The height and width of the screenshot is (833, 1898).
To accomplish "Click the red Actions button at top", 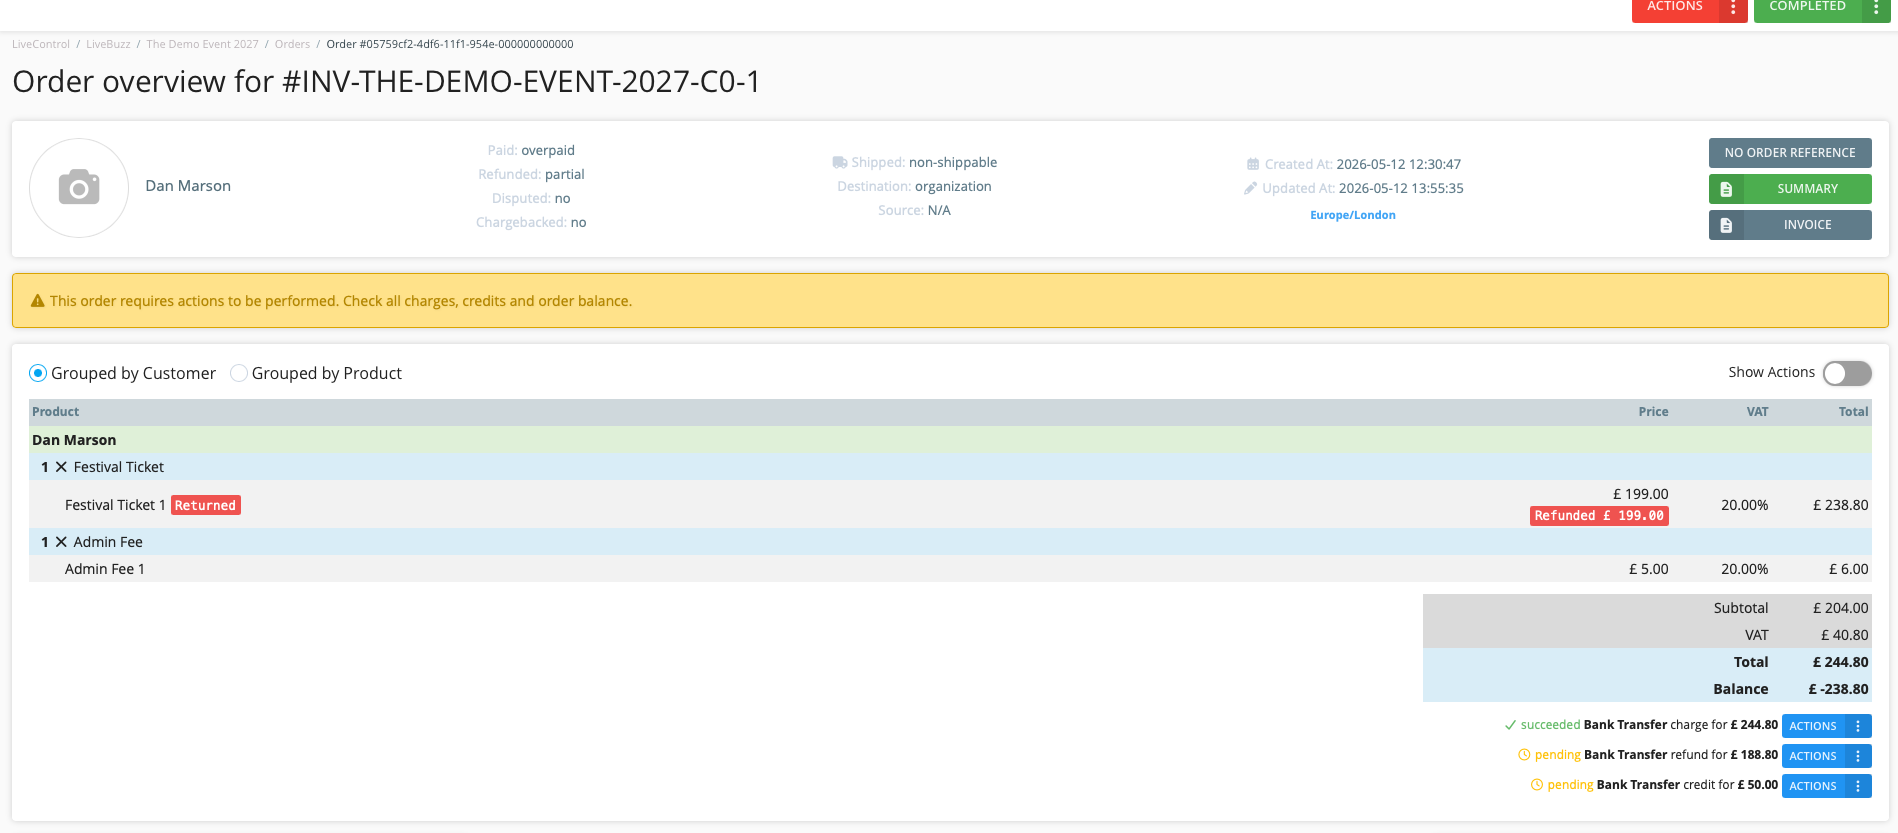I will pos(1675,8).
